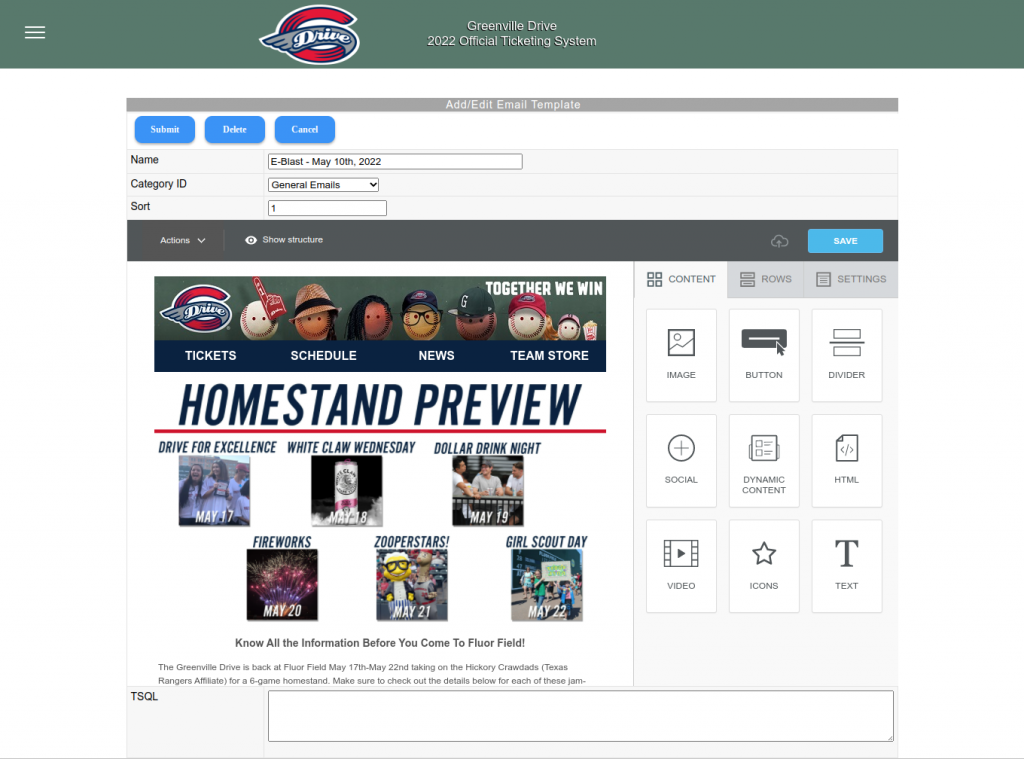1024x759 pixels.
Task: Click the Tickets link in email
Action: pyautogui.click(x=210, y=355)
